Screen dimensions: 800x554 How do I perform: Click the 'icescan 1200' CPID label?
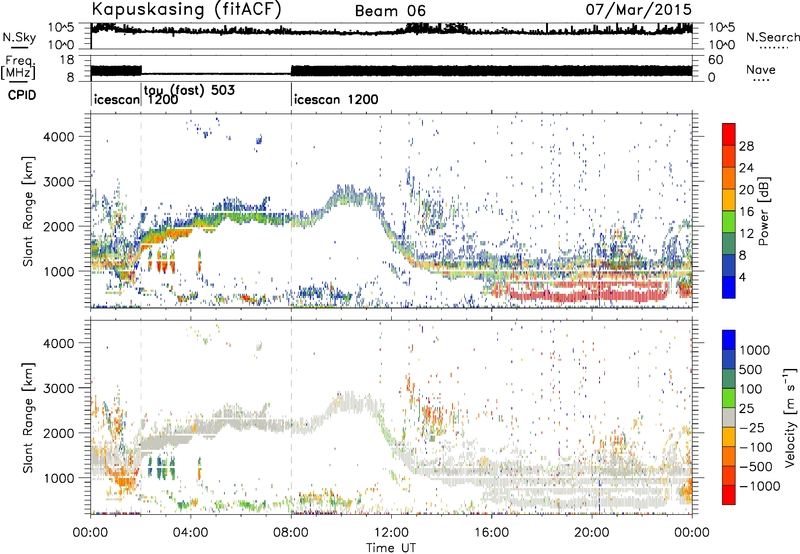[336, 99]
